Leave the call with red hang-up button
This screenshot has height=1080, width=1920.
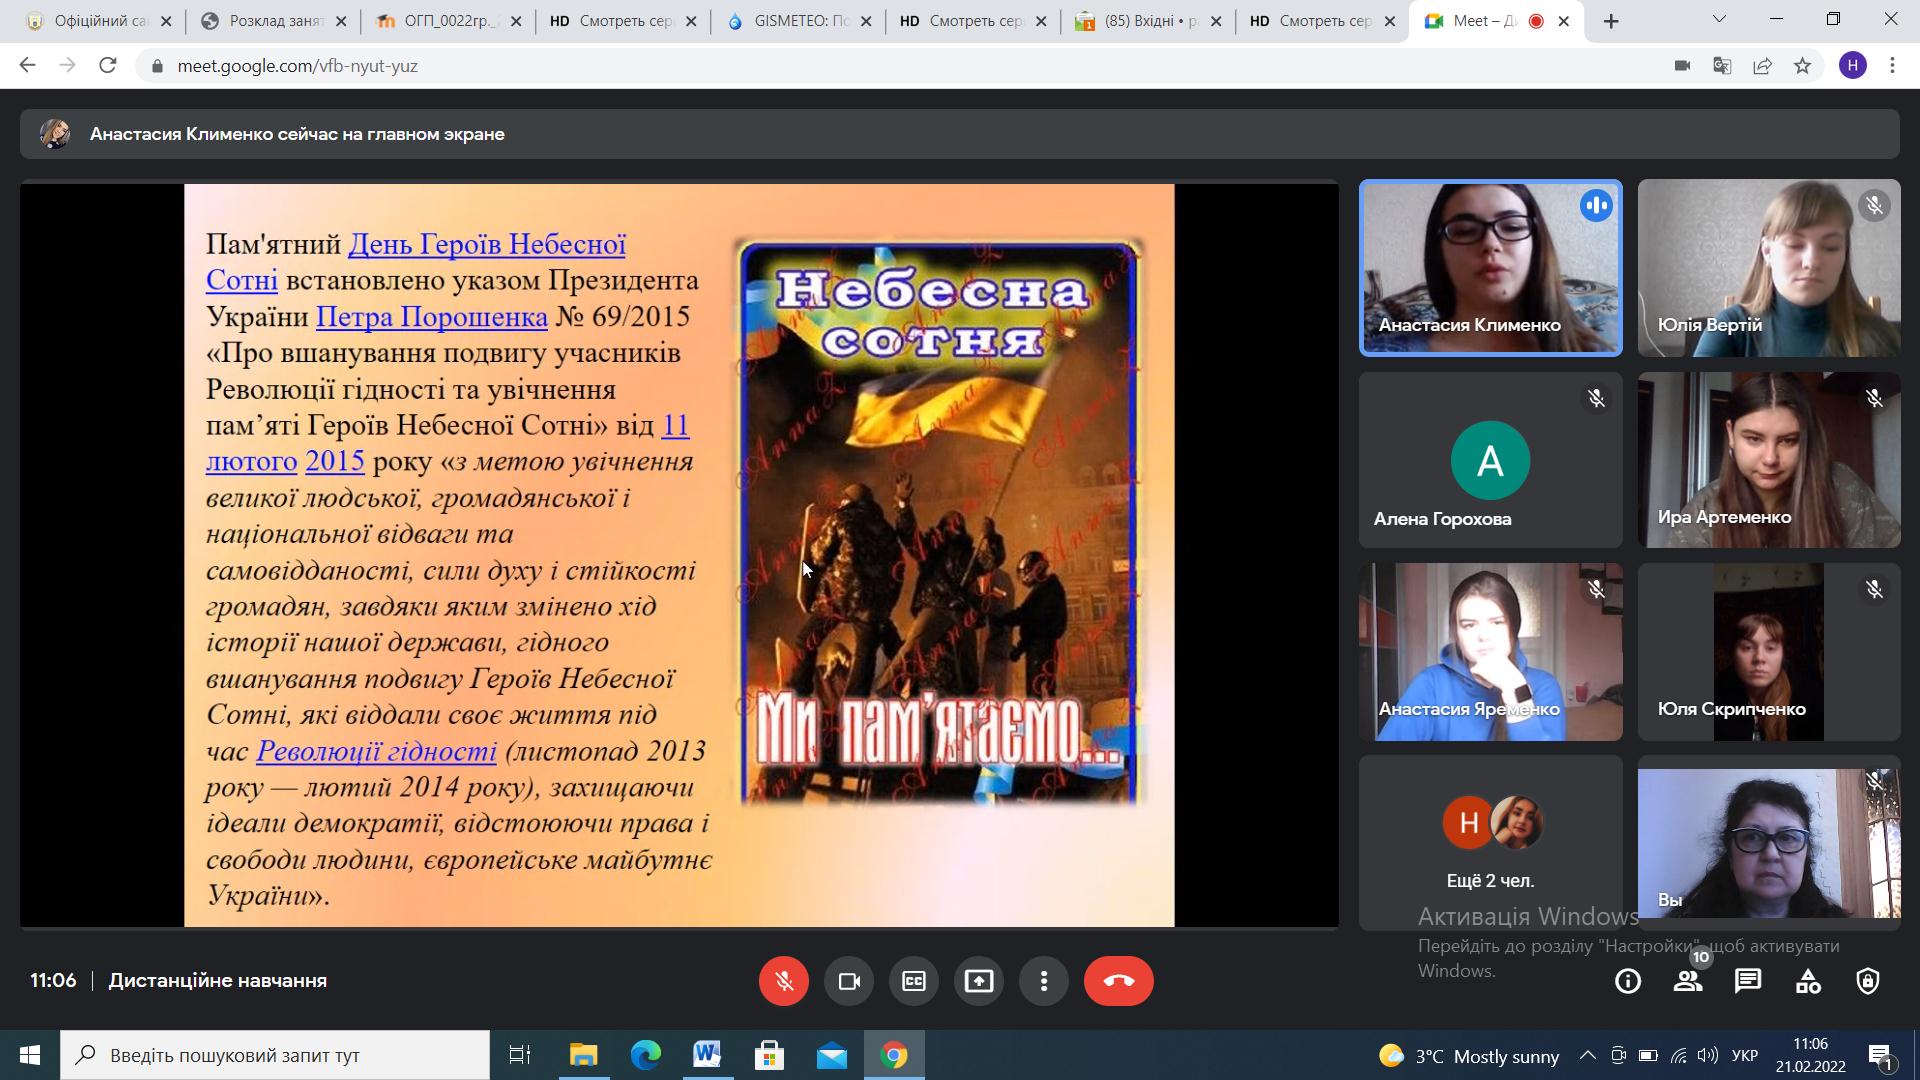click(1118, 981)
